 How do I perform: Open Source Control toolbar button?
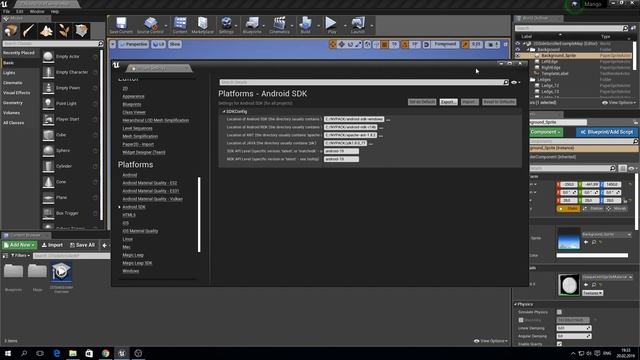click(150, 25)
